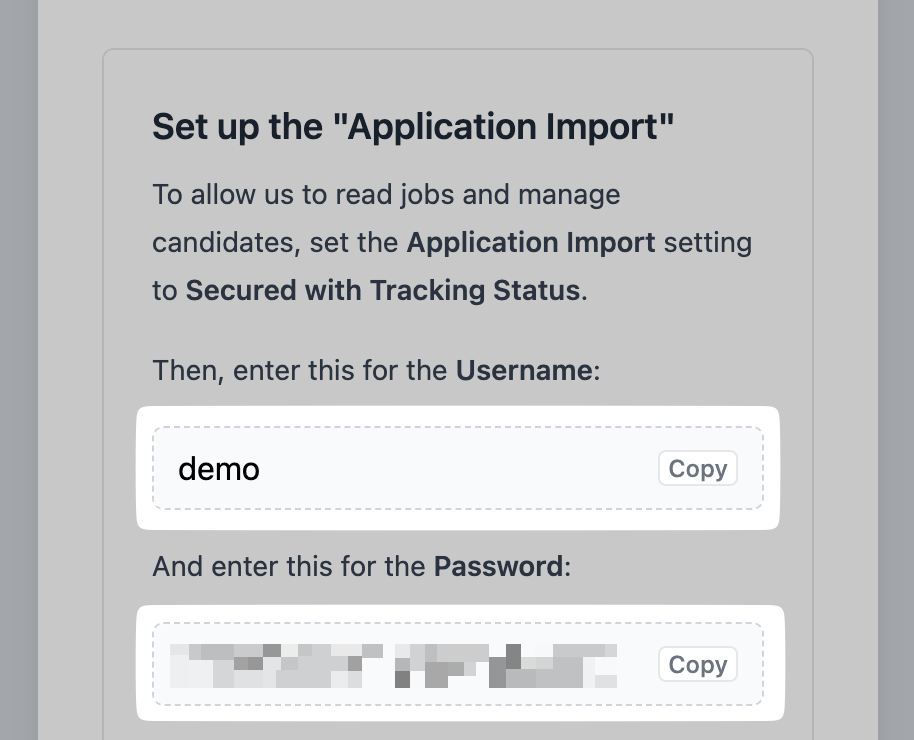Select bold "Application Import" in the paragraph
The image size is (914, 740).
[x=531, y=242]
